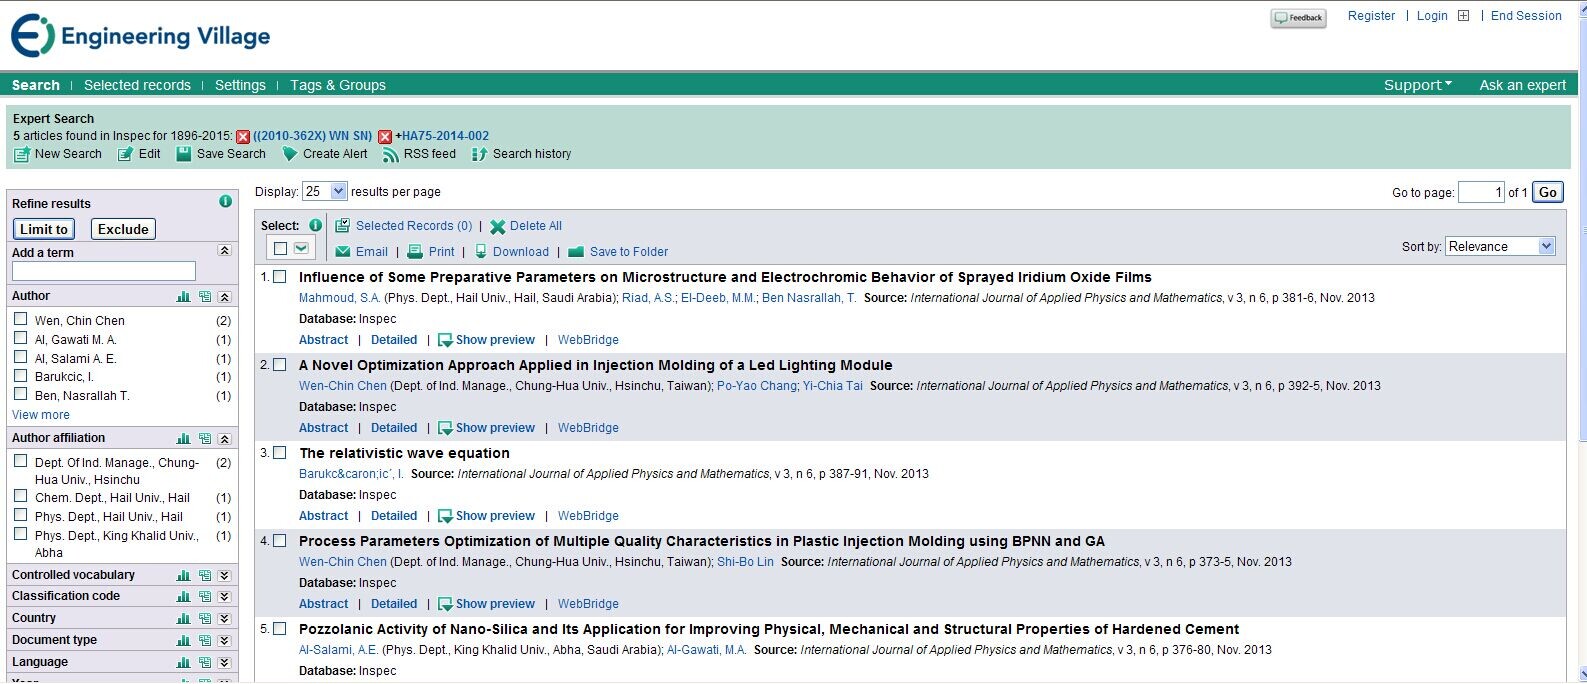This screenshot has width=1587, height=684.
Task: Check the Al, Gawati M. A. author filter
Action: click(x=20, y=338)
